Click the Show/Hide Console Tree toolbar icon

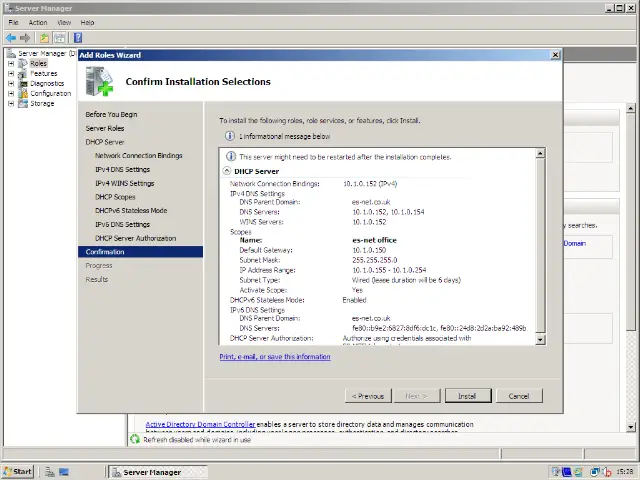60,38
